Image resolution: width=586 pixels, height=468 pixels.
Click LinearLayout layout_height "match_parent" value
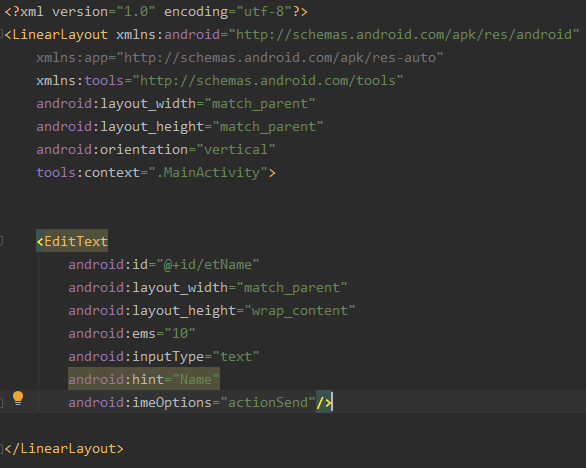(x=268, y=127)
